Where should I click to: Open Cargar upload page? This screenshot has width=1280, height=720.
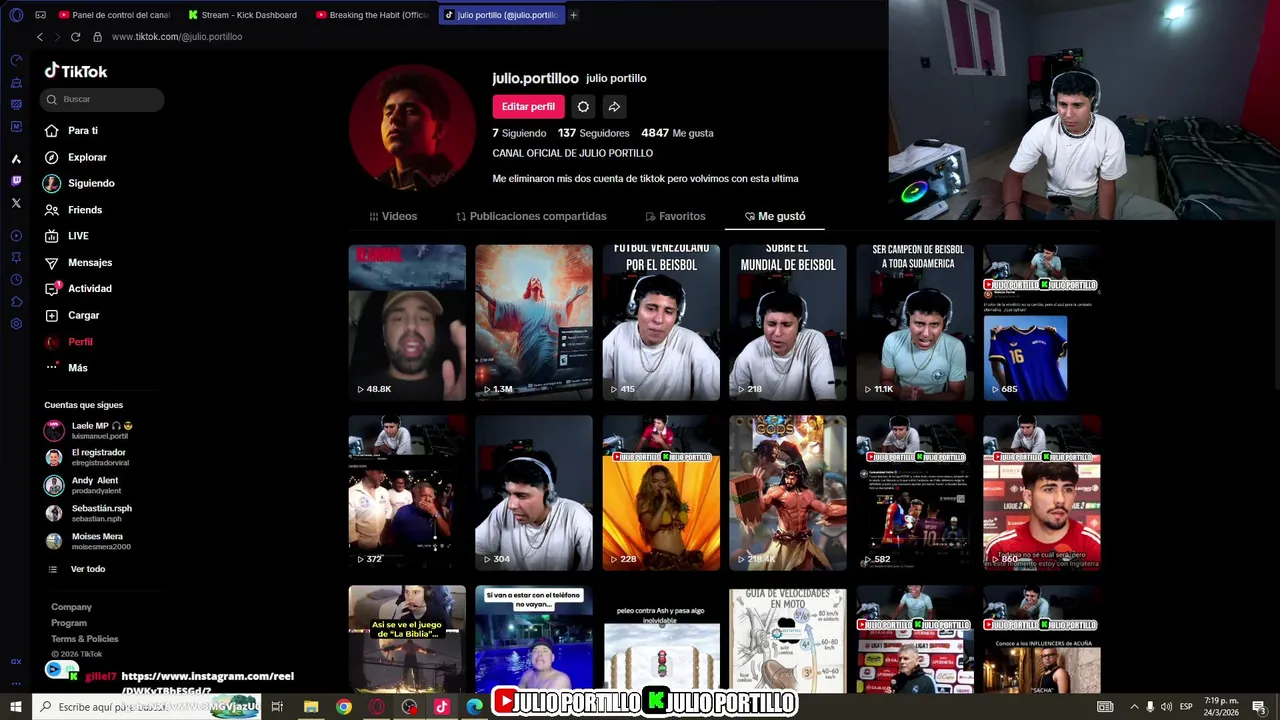72,315
